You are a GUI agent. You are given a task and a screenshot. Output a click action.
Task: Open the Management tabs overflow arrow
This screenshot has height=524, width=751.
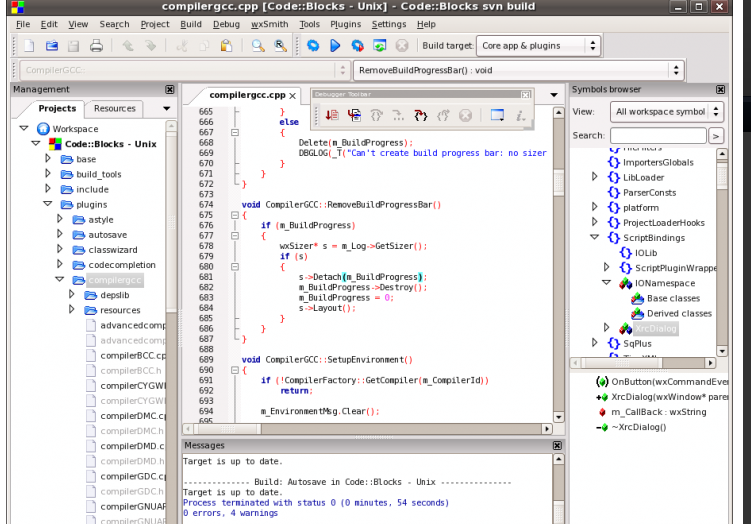tap(167, 109)
